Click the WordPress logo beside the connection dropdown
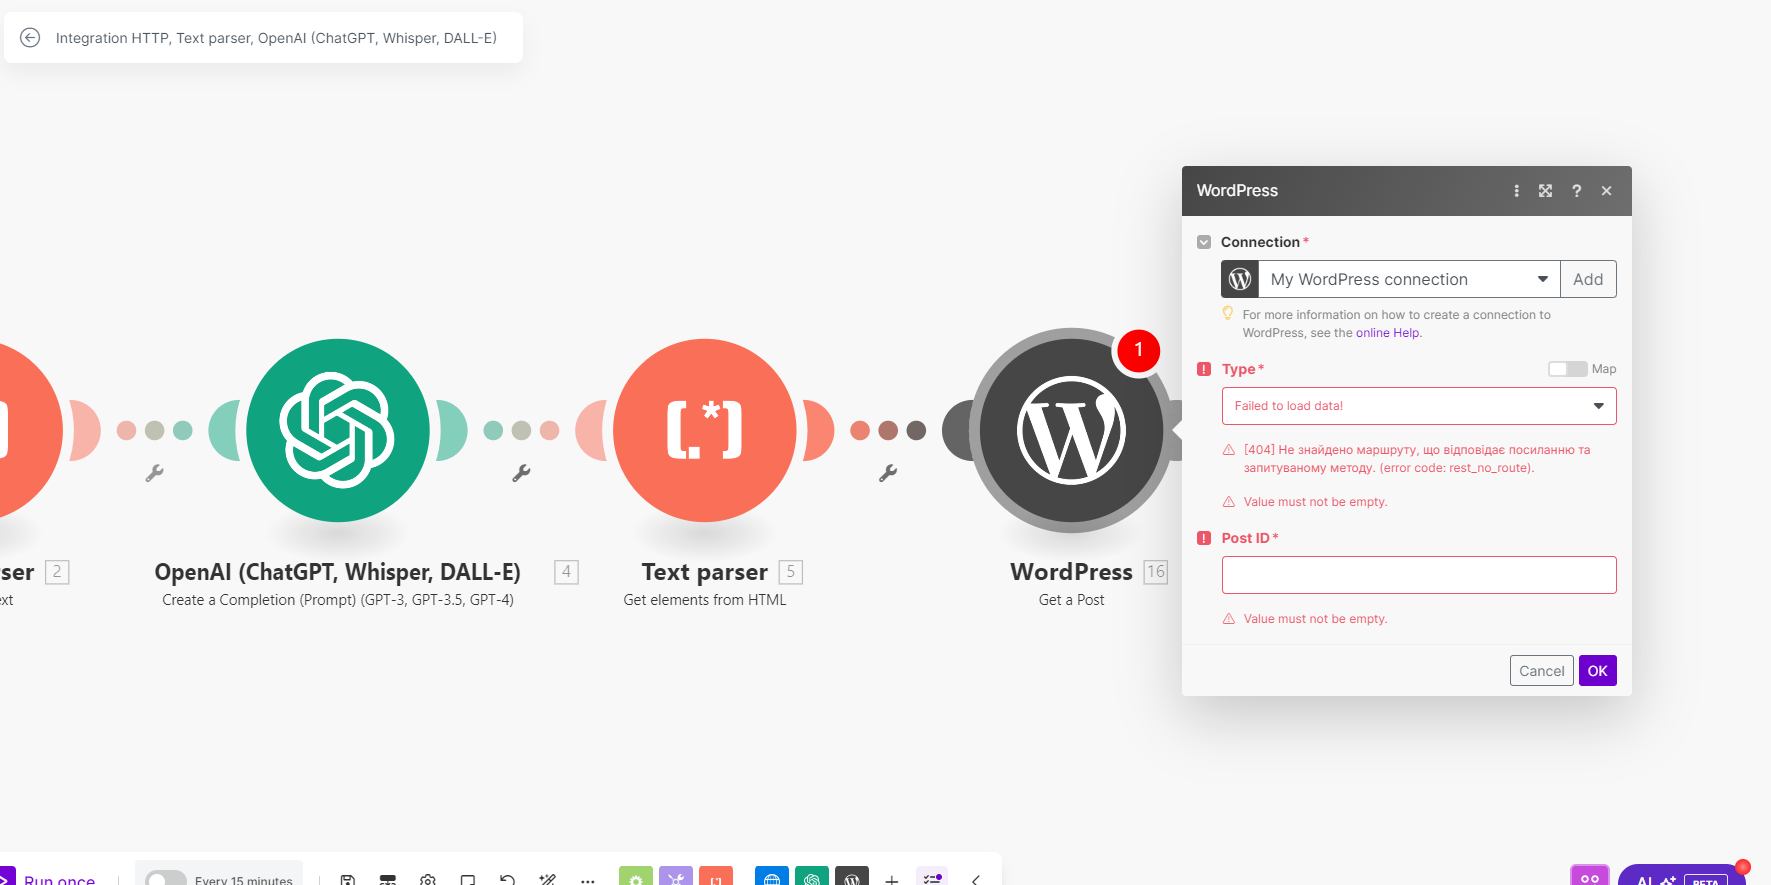The height and width of the screenshot is (885, 1771). (x=1240, y=279)
